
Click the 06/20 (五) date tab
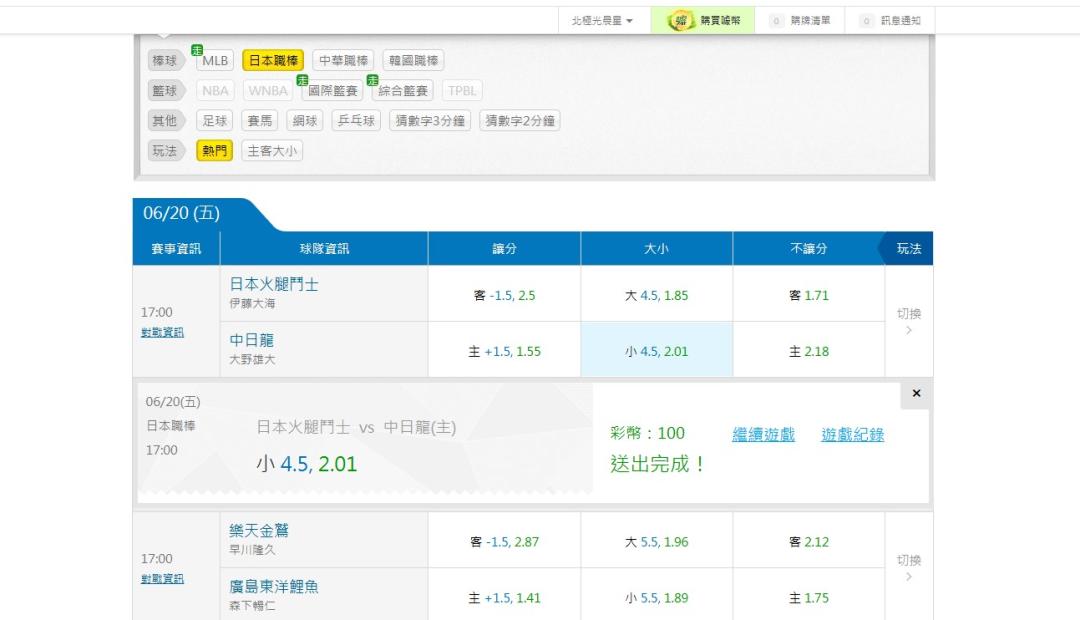pyautogui.click(x=182, y=214)
